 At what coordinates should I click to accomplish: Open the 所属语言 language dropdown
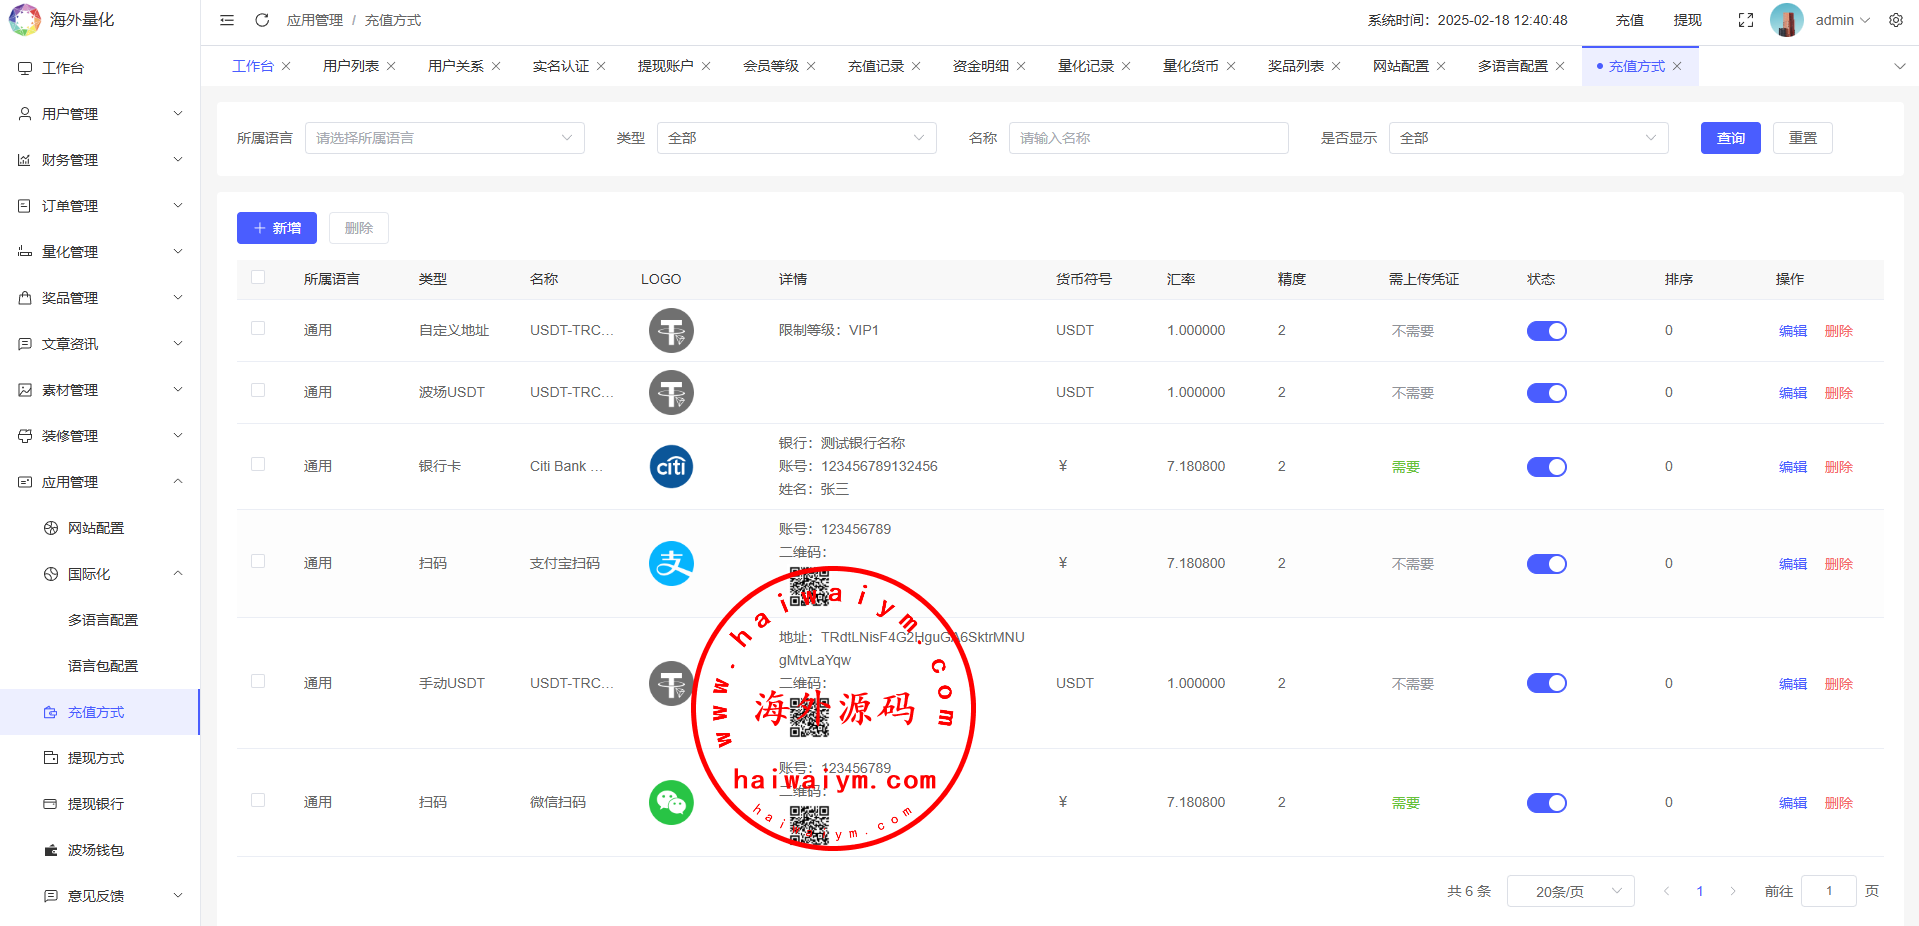point(444,138)
